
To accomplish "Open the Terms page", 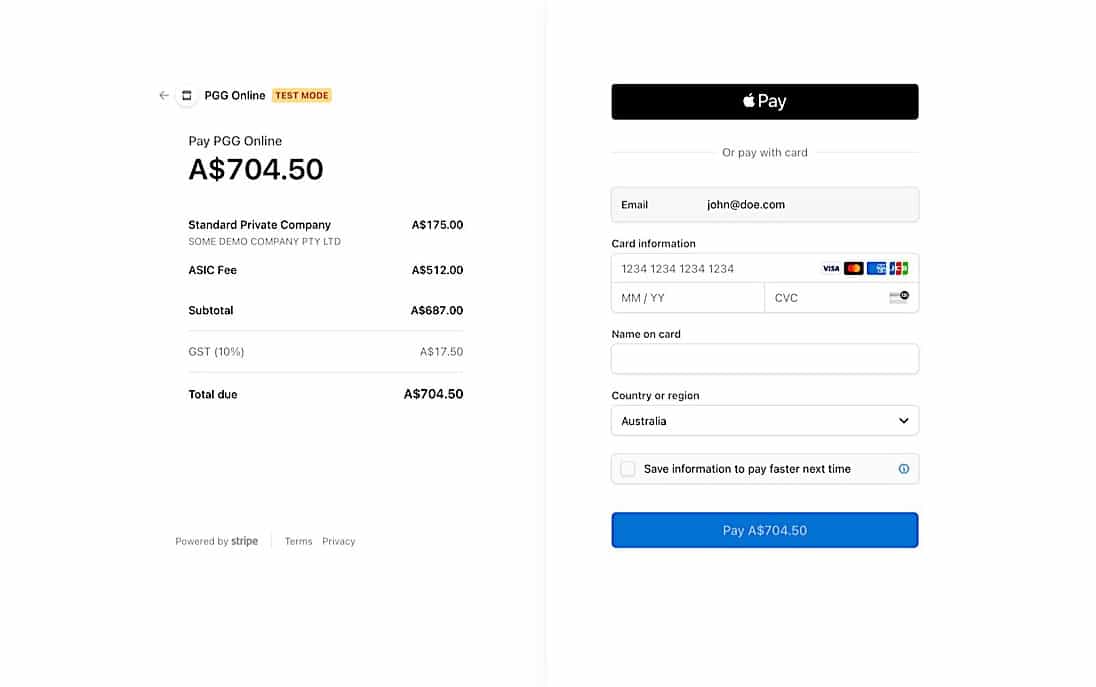I will [298, 541].
